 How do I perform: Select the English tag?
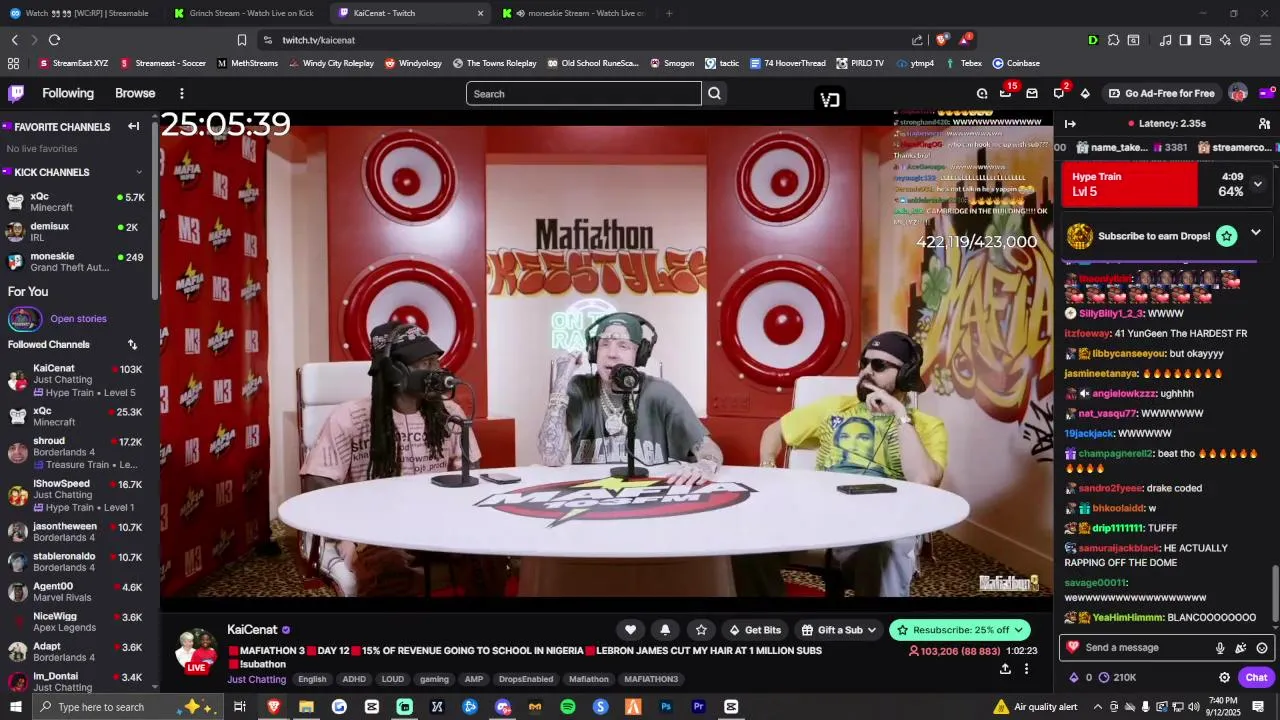[x=312, y=679]
